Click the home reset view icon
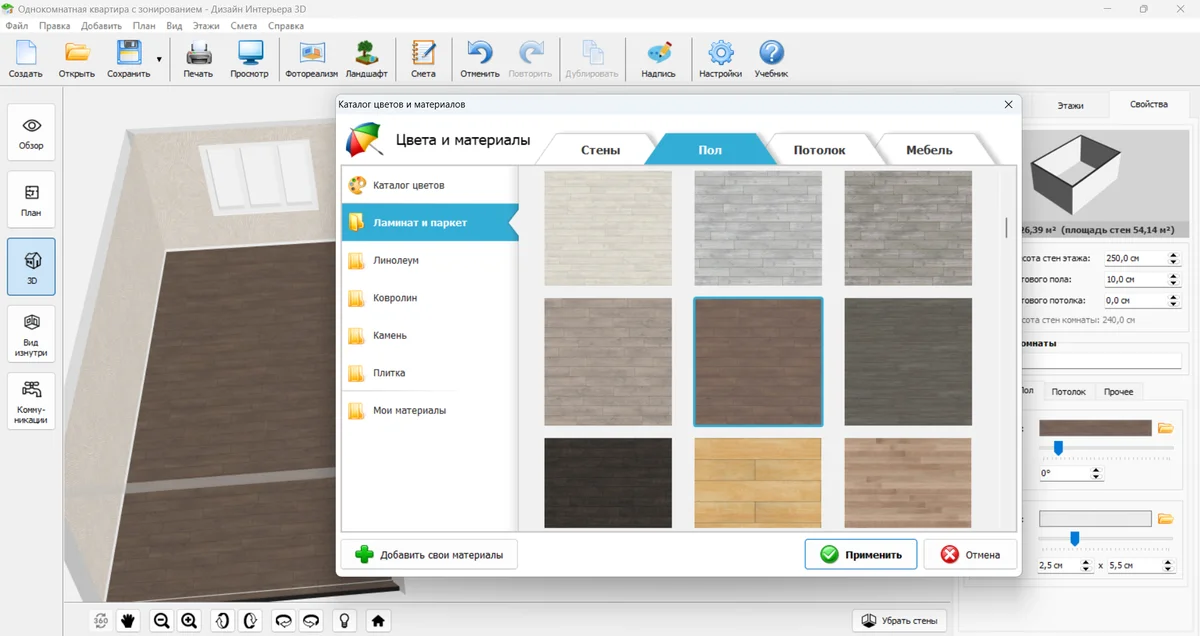The height and width of the screenshot is (636, 1200). (x=378, y=621)
